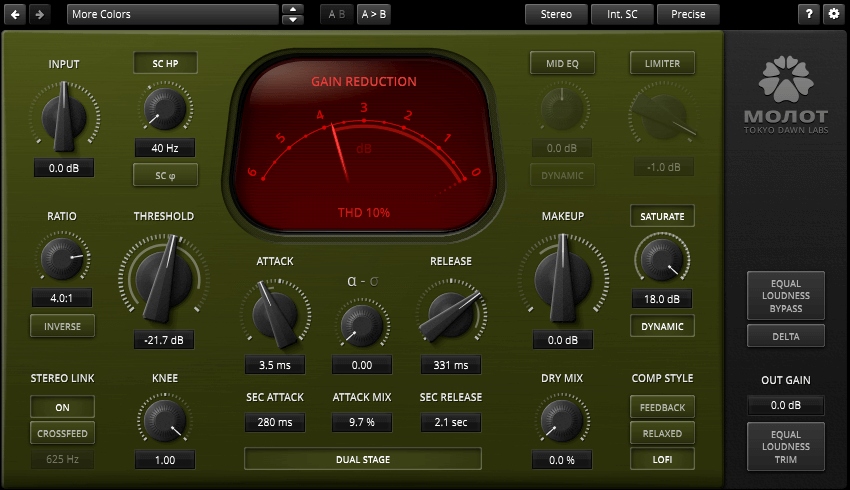The width and height of the screenshot is (850, 490).
Task: Click the alpha-sigma 0.00 value field
Action: point(362,365)
